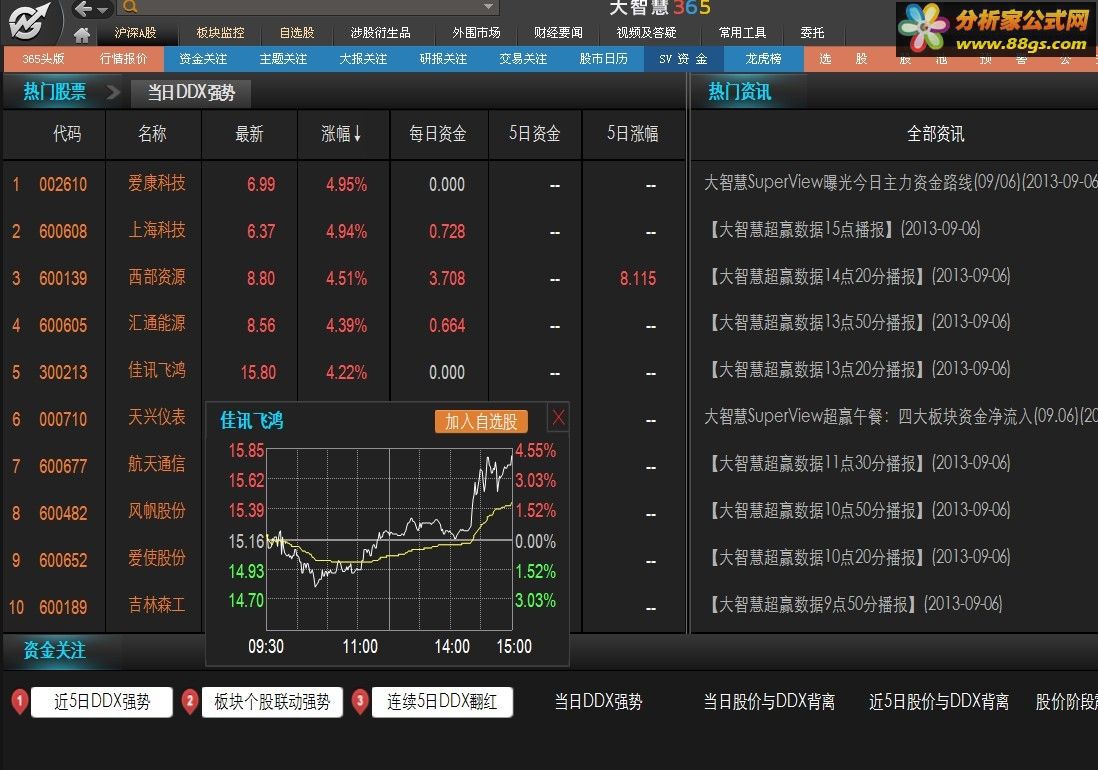The height and width of the screenshot is (770, 1098).
Task: Switch to the SV 资金 tab
Action: [x=683, y=59]
